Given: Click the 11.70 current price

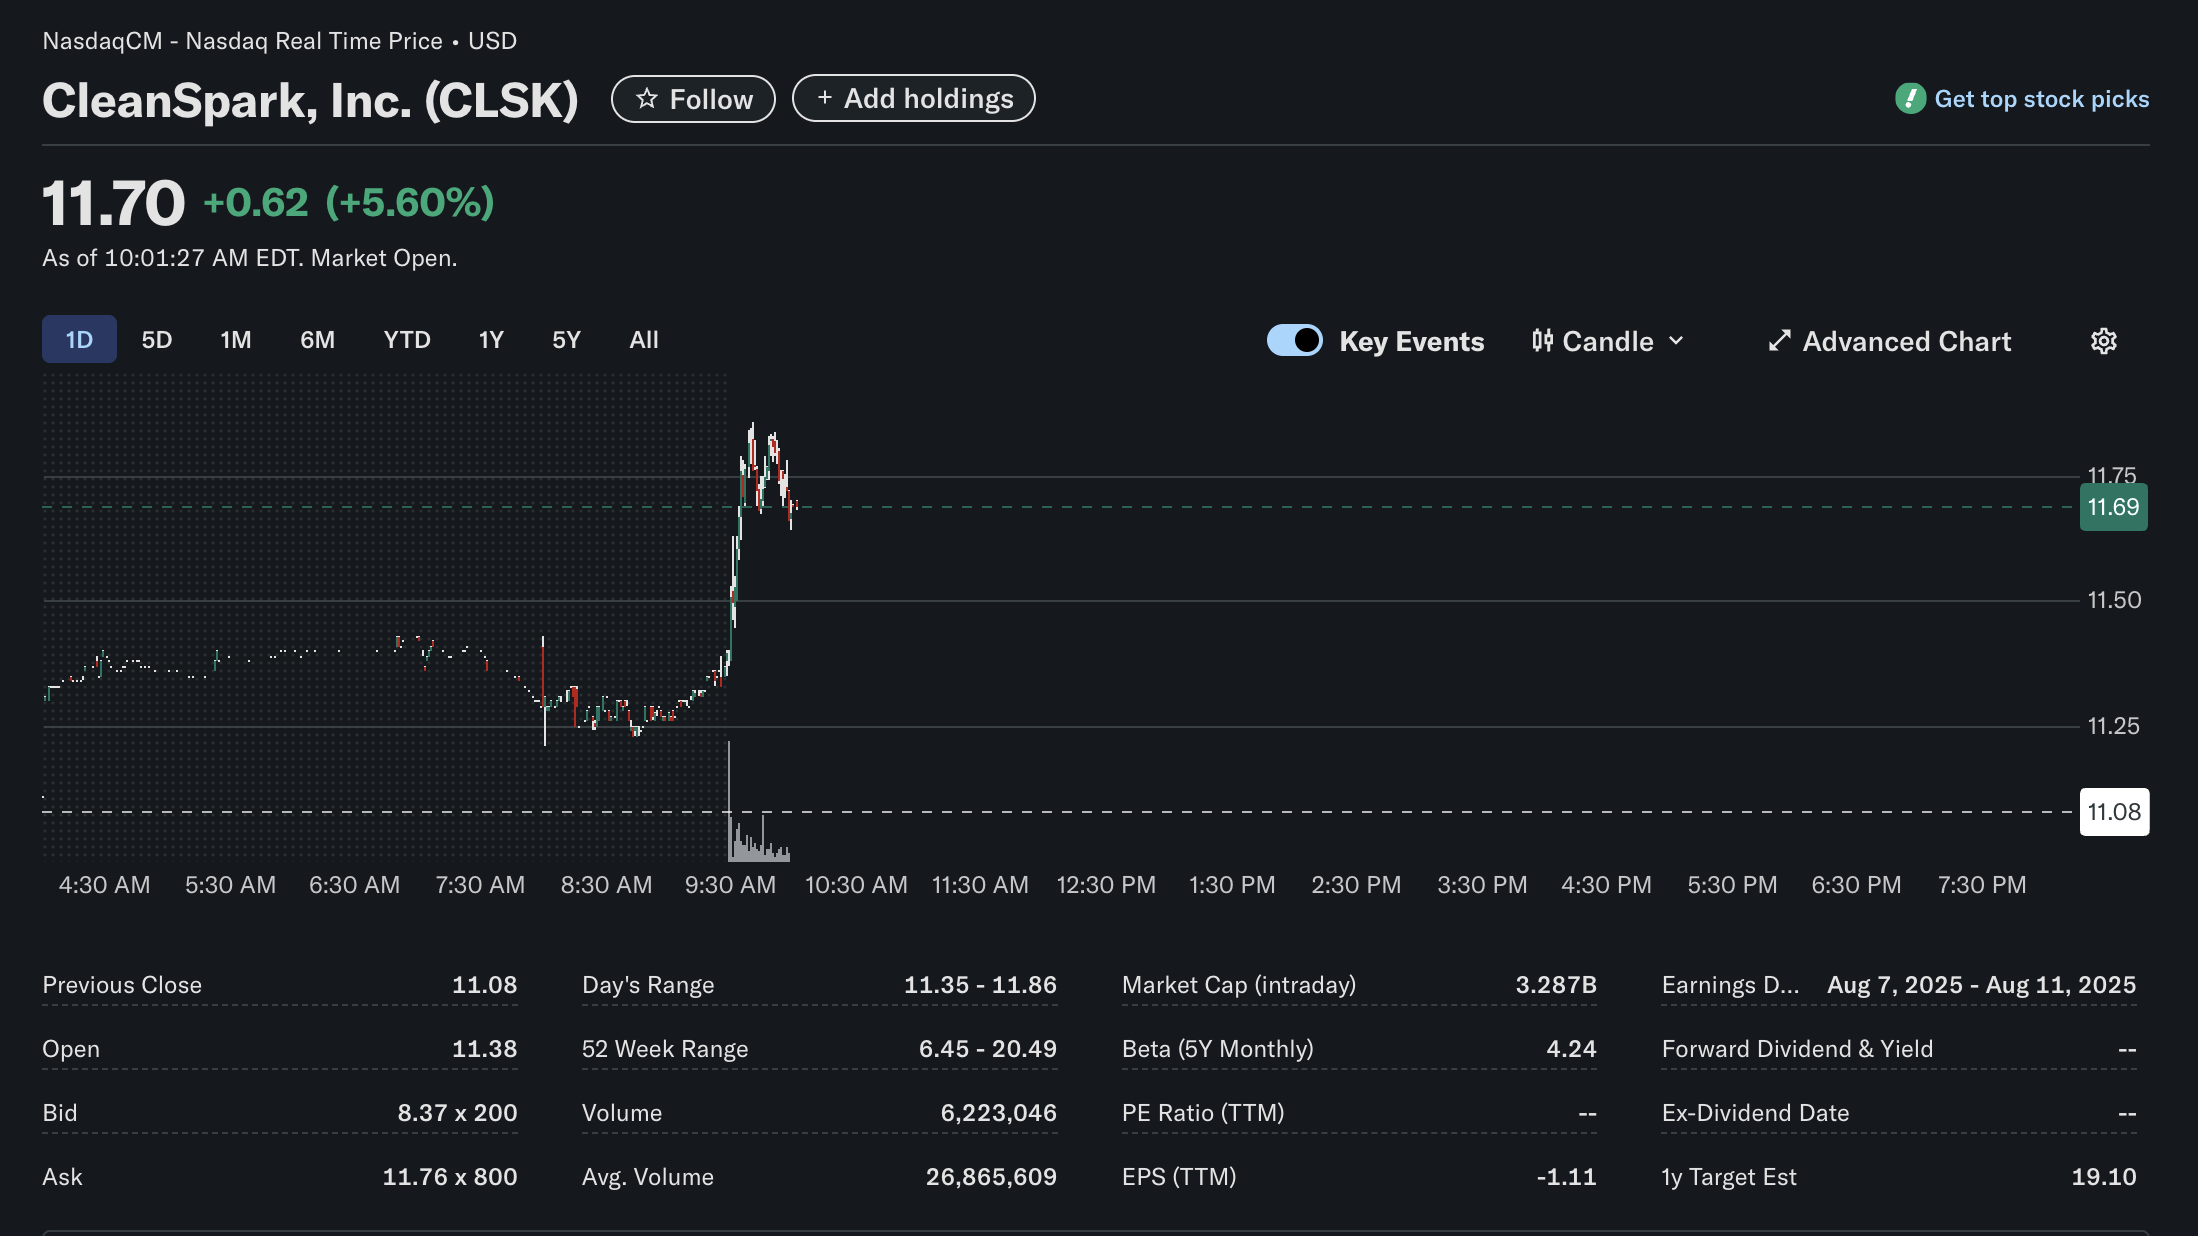Looking at the screenshot, I should click(113, 203).
